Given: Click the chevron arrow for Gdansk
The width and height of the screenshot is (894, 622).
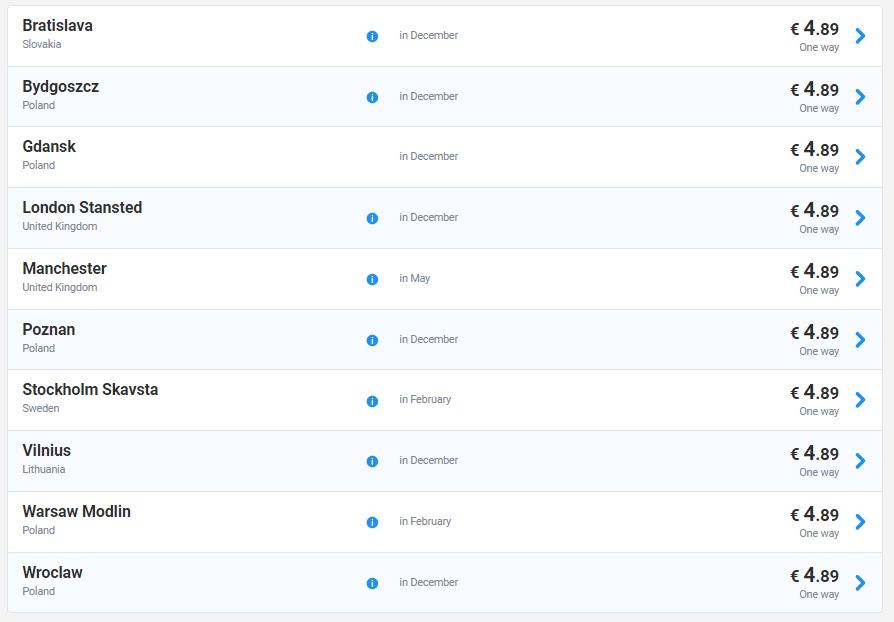Looking at the screenshot, I should 860,157.
